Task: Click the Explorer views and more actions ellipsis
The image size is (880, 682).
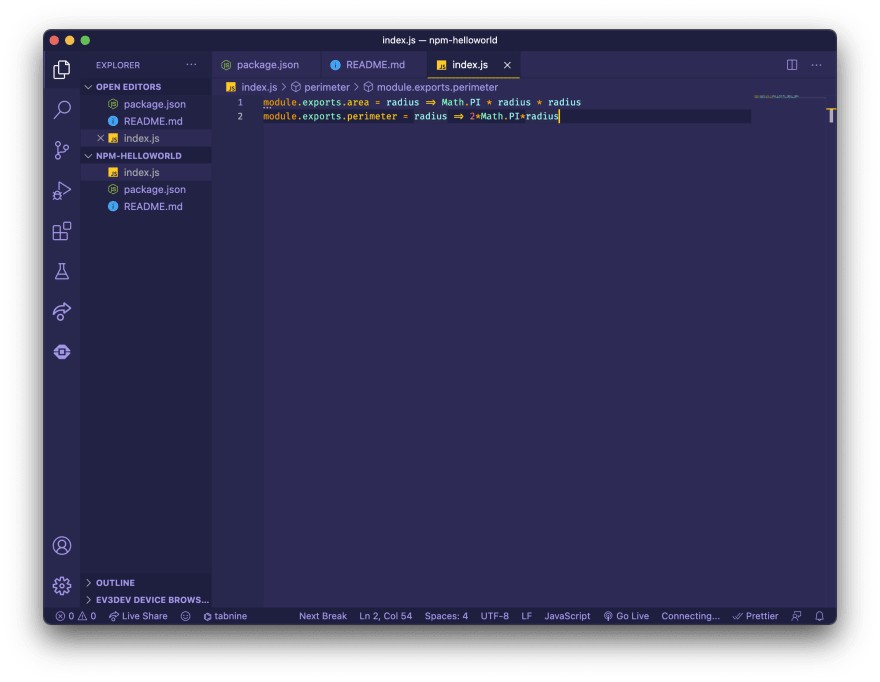Action: (x=191, y=65)
